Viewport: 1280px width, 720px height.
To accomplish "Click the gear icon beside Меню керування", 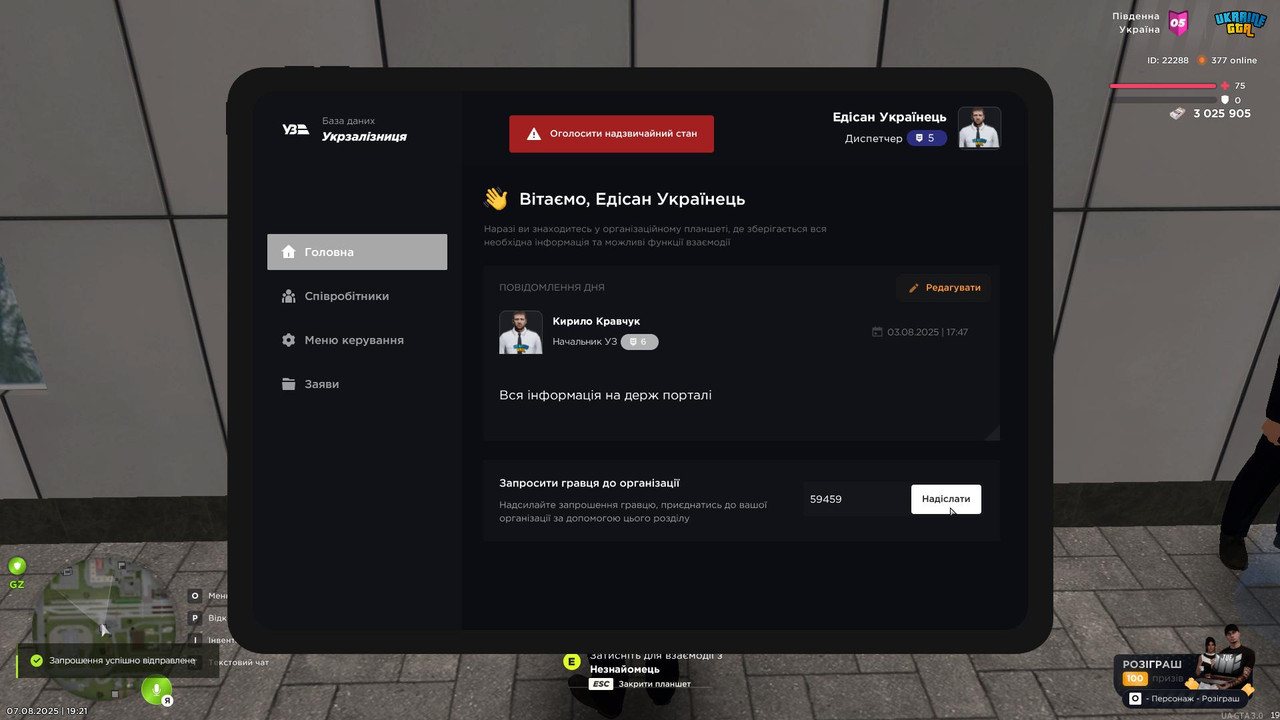I will (289, 340).
